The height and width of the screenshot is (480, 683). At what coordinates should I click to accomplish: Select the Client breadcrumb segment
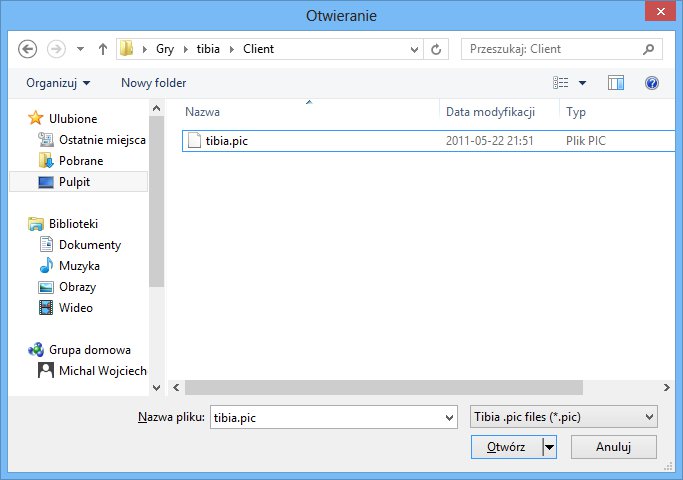(258, 49)
